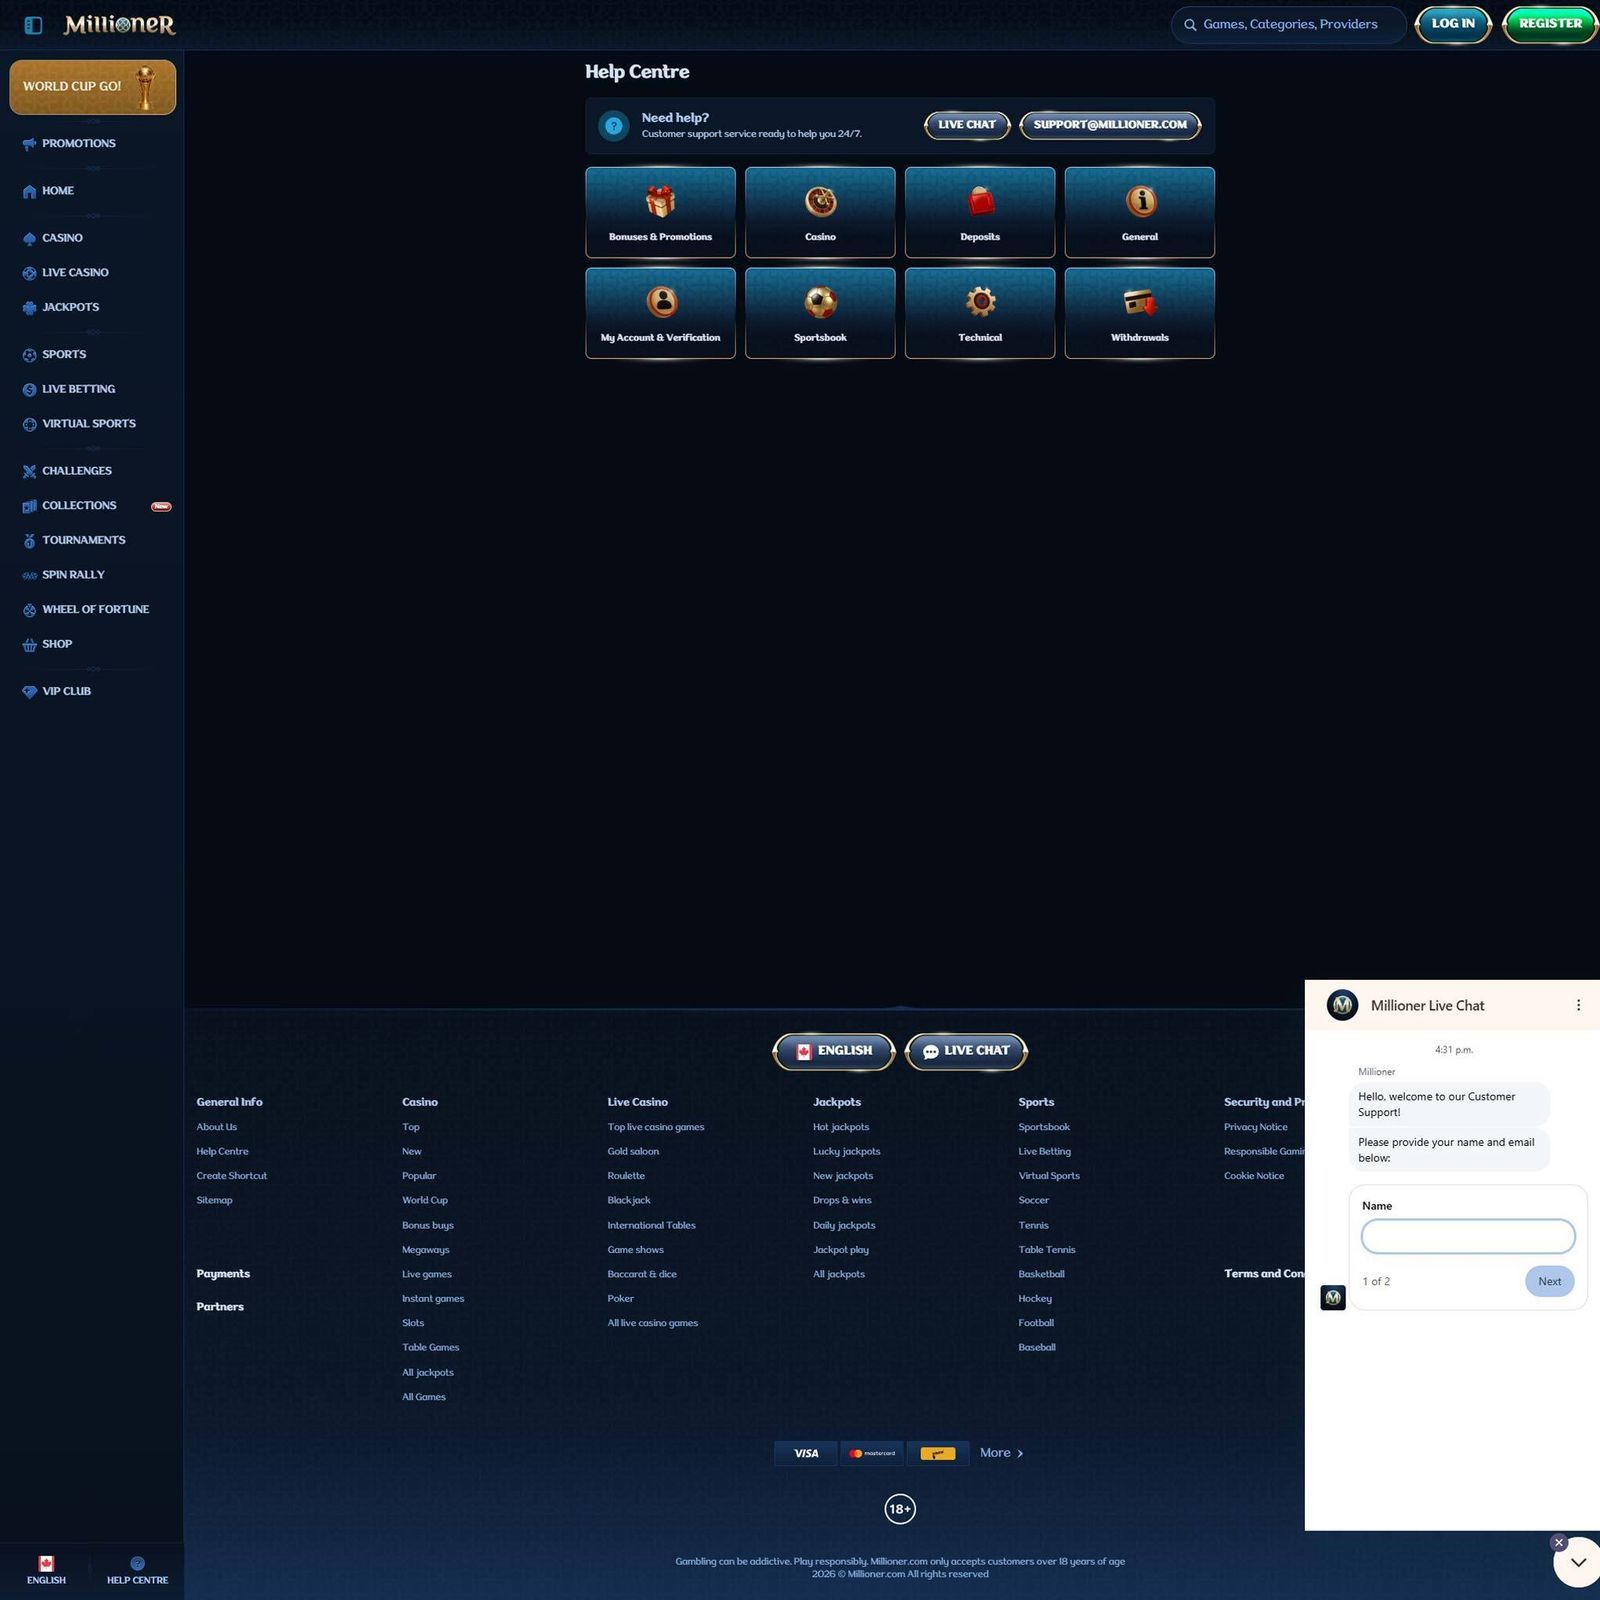The height and width of the screenshot is (1600, 1600).
Task: Open the Create Shortcut footer link
Action: [x=232, y=1176]
